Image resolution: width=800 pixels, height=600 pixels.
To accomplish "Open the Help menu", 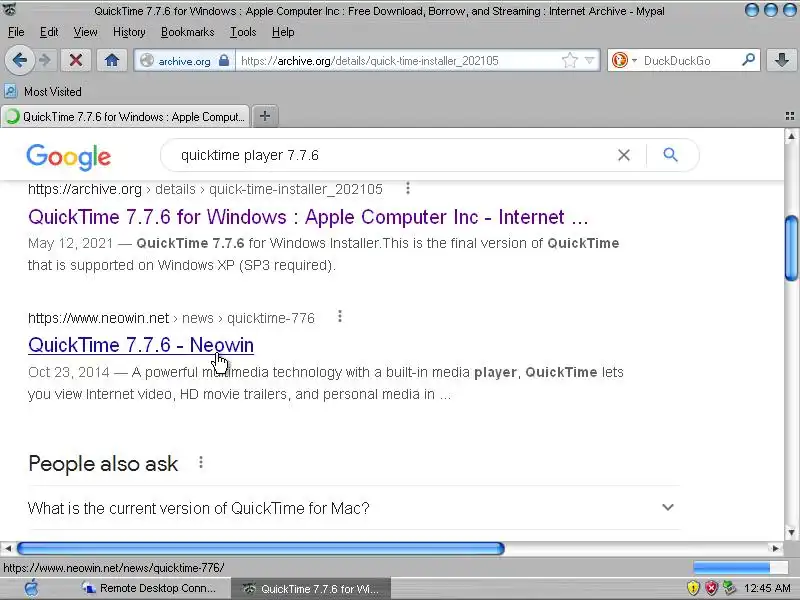I will tap(283, 32).
